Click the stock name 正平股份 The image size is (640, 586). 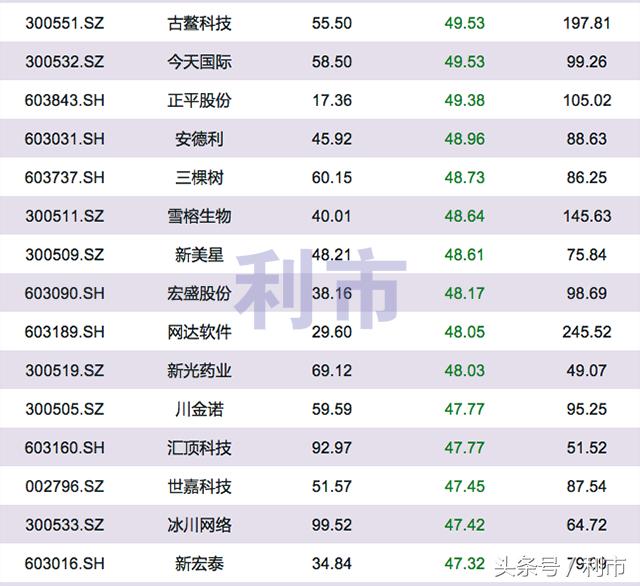click(199, 100)
